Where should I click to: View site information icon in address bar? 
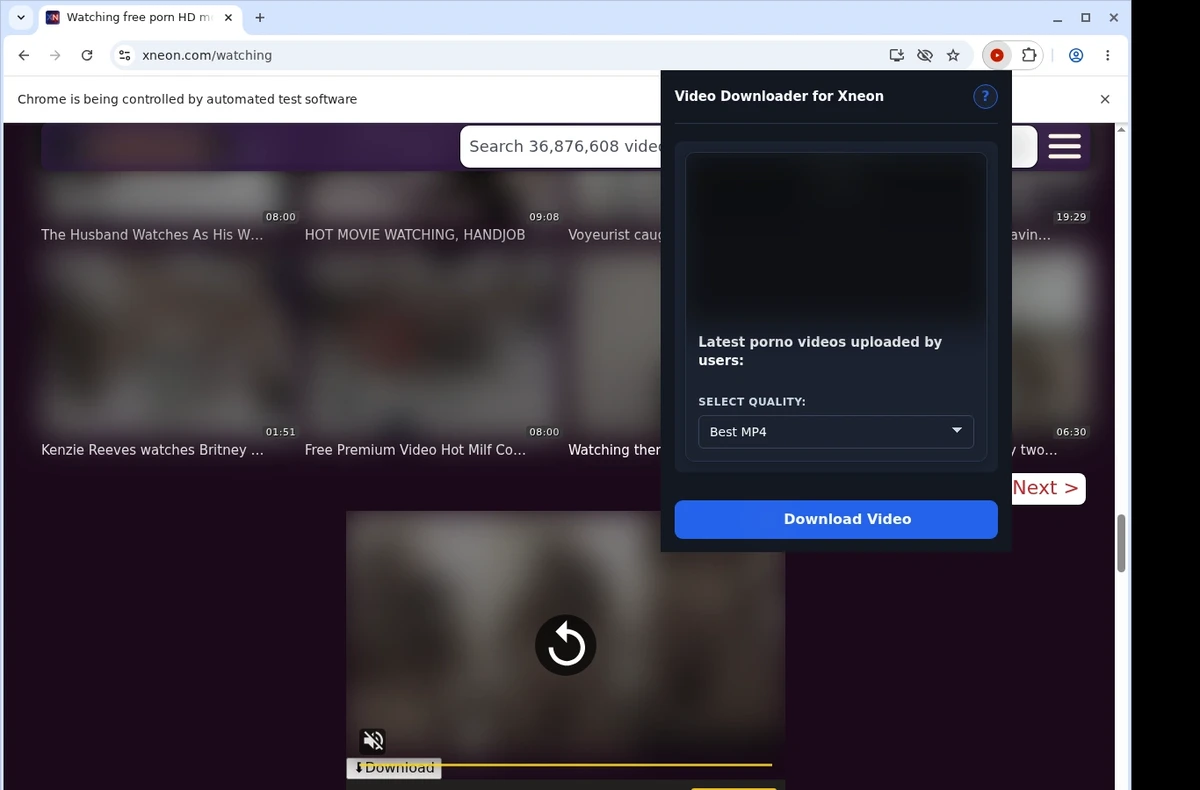pos(124,55)
